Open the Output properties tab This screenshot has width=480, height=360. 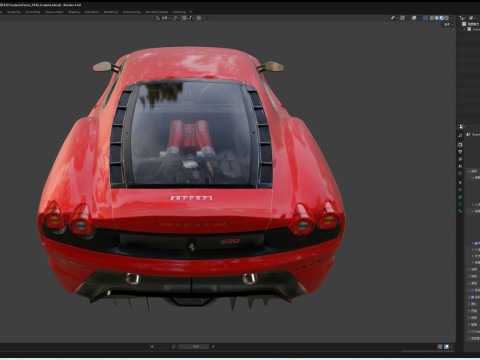coord(460,152)
